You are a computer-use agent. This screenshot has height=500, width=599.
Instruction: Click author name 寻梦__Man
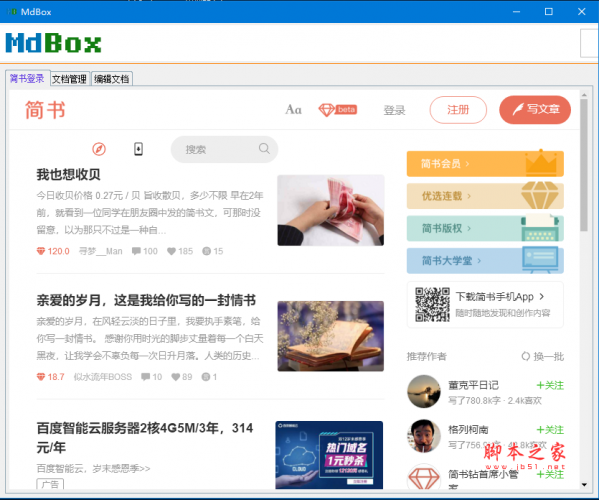[100, 251]
